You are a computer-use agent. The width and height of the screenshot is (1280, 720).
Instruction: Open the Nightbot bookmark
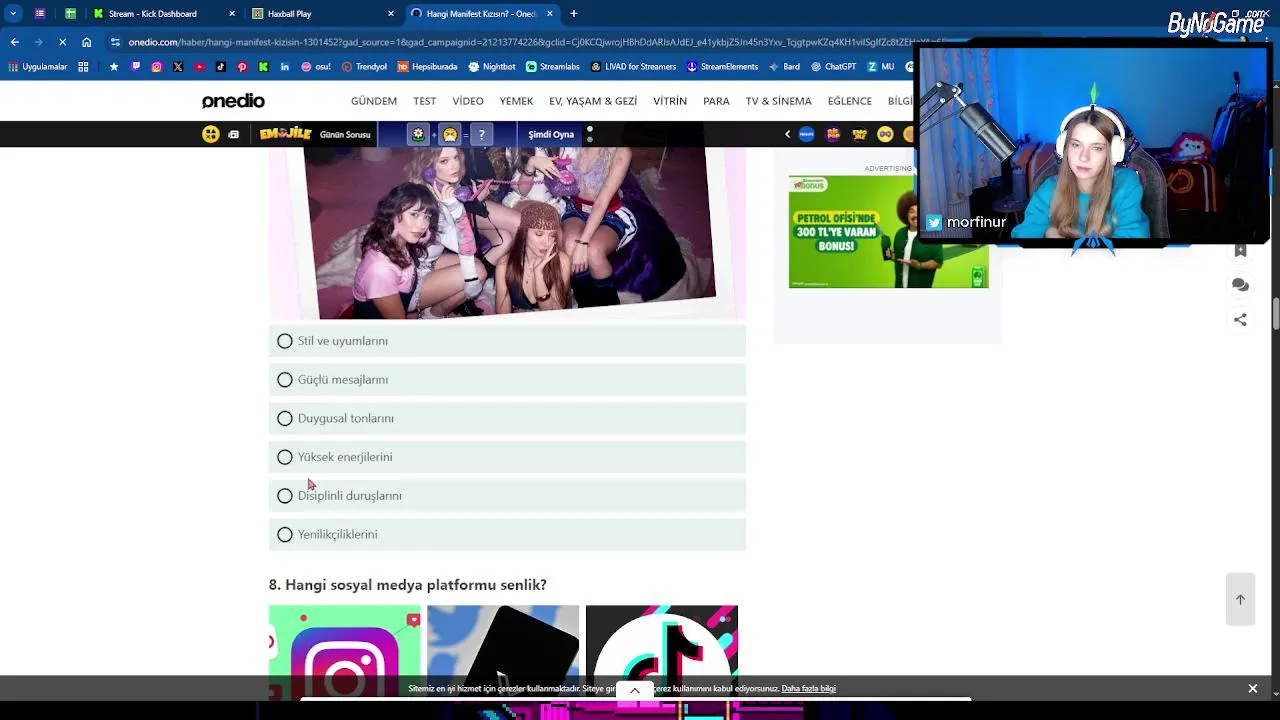point(492,67)
